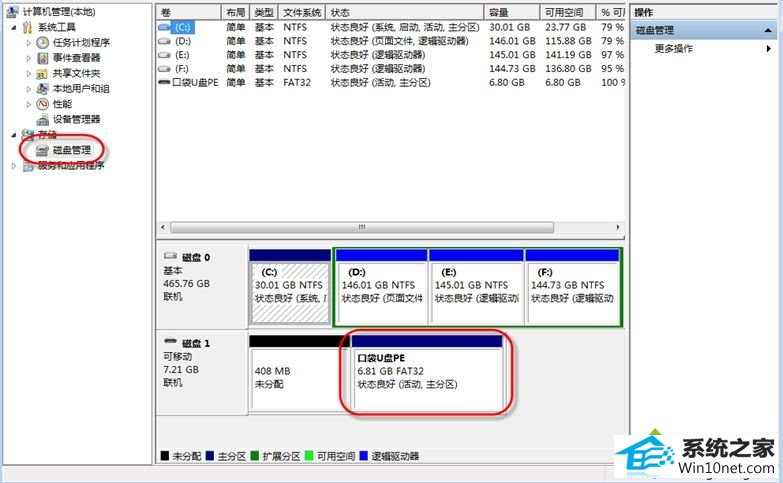This screenshot has height=483, width=783.
Task: Click the 141.19 GB free space cell
Action: click(x=568, y=55)
